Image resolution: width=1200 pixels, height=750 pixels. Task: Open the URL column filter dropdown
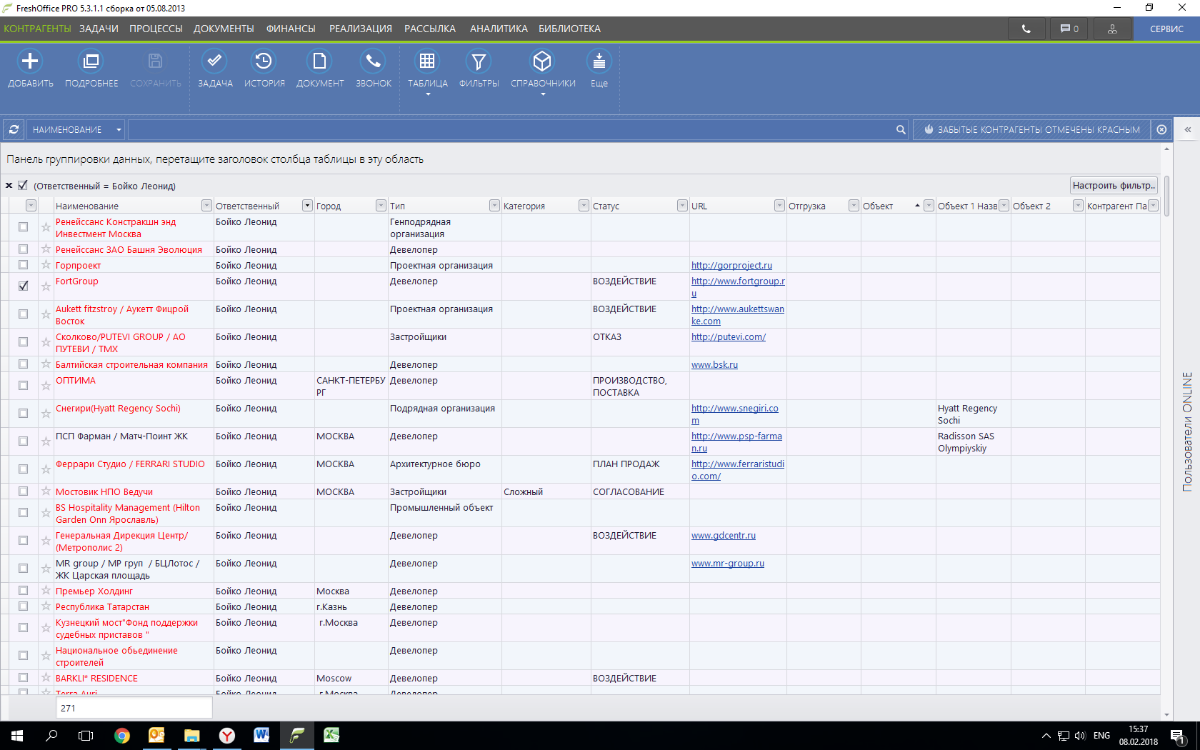point(780,206)
